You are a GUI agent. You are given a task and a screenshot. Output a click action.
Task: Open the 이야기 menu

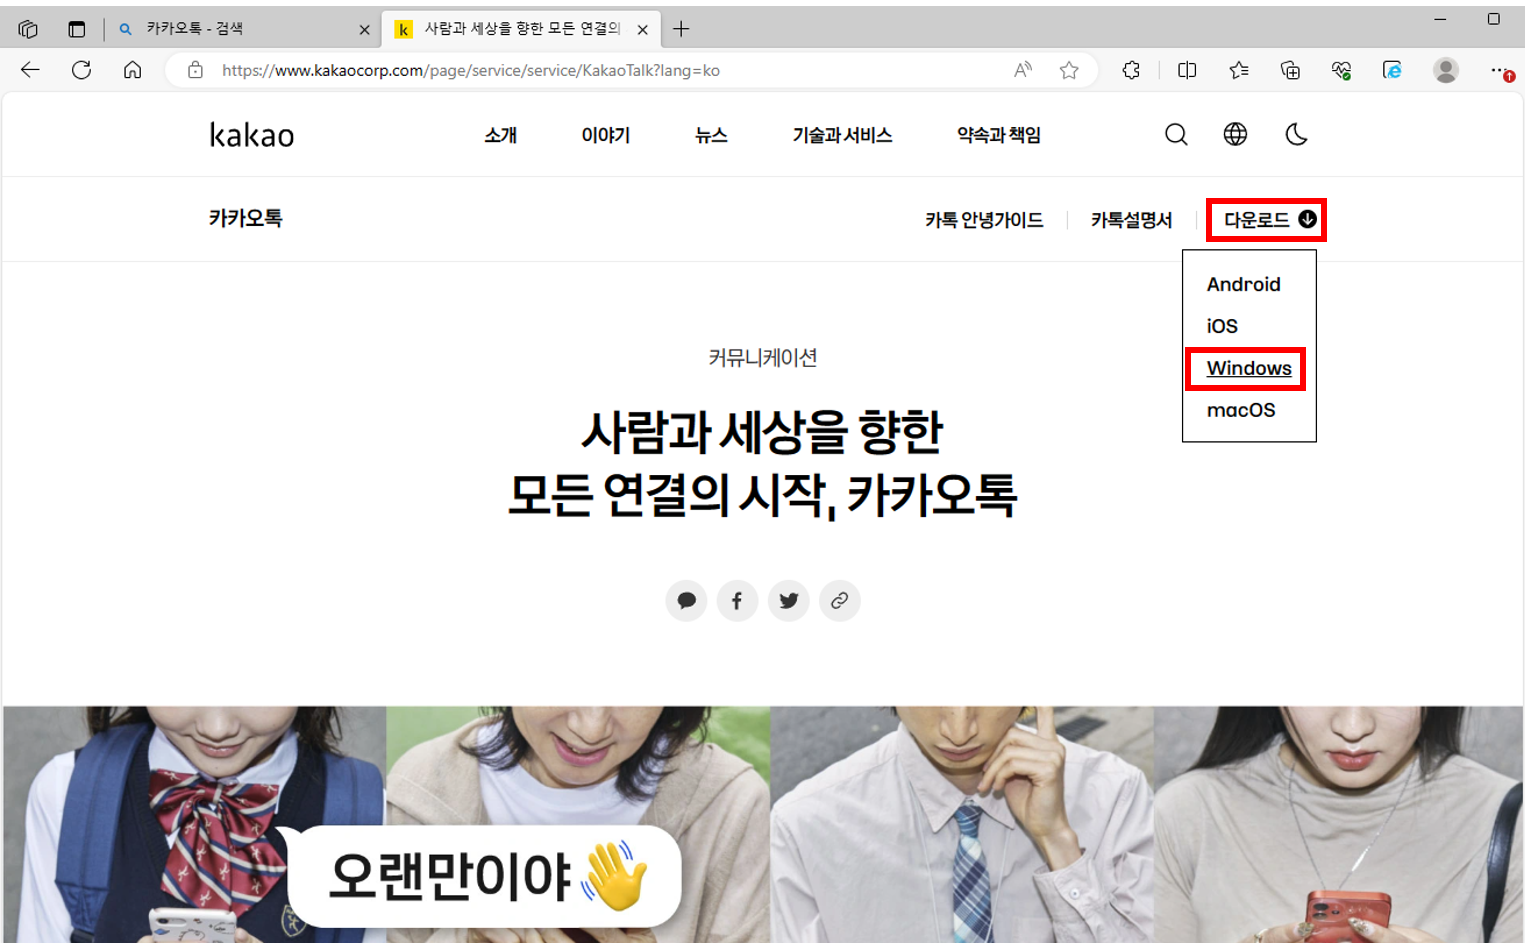coord(606,135)
